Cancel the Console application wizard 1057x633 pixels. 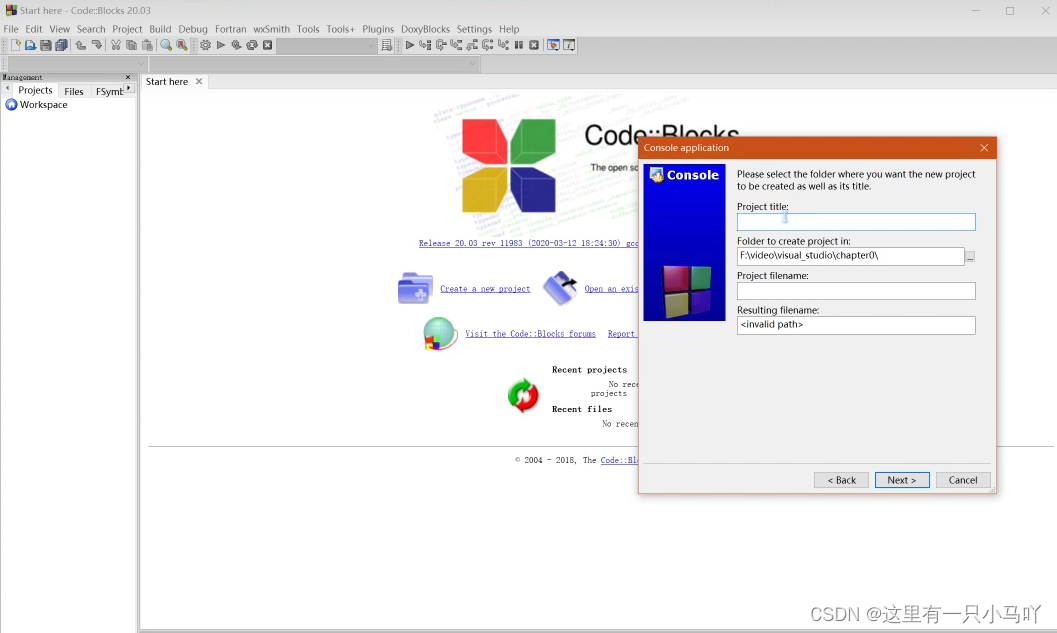963,480
